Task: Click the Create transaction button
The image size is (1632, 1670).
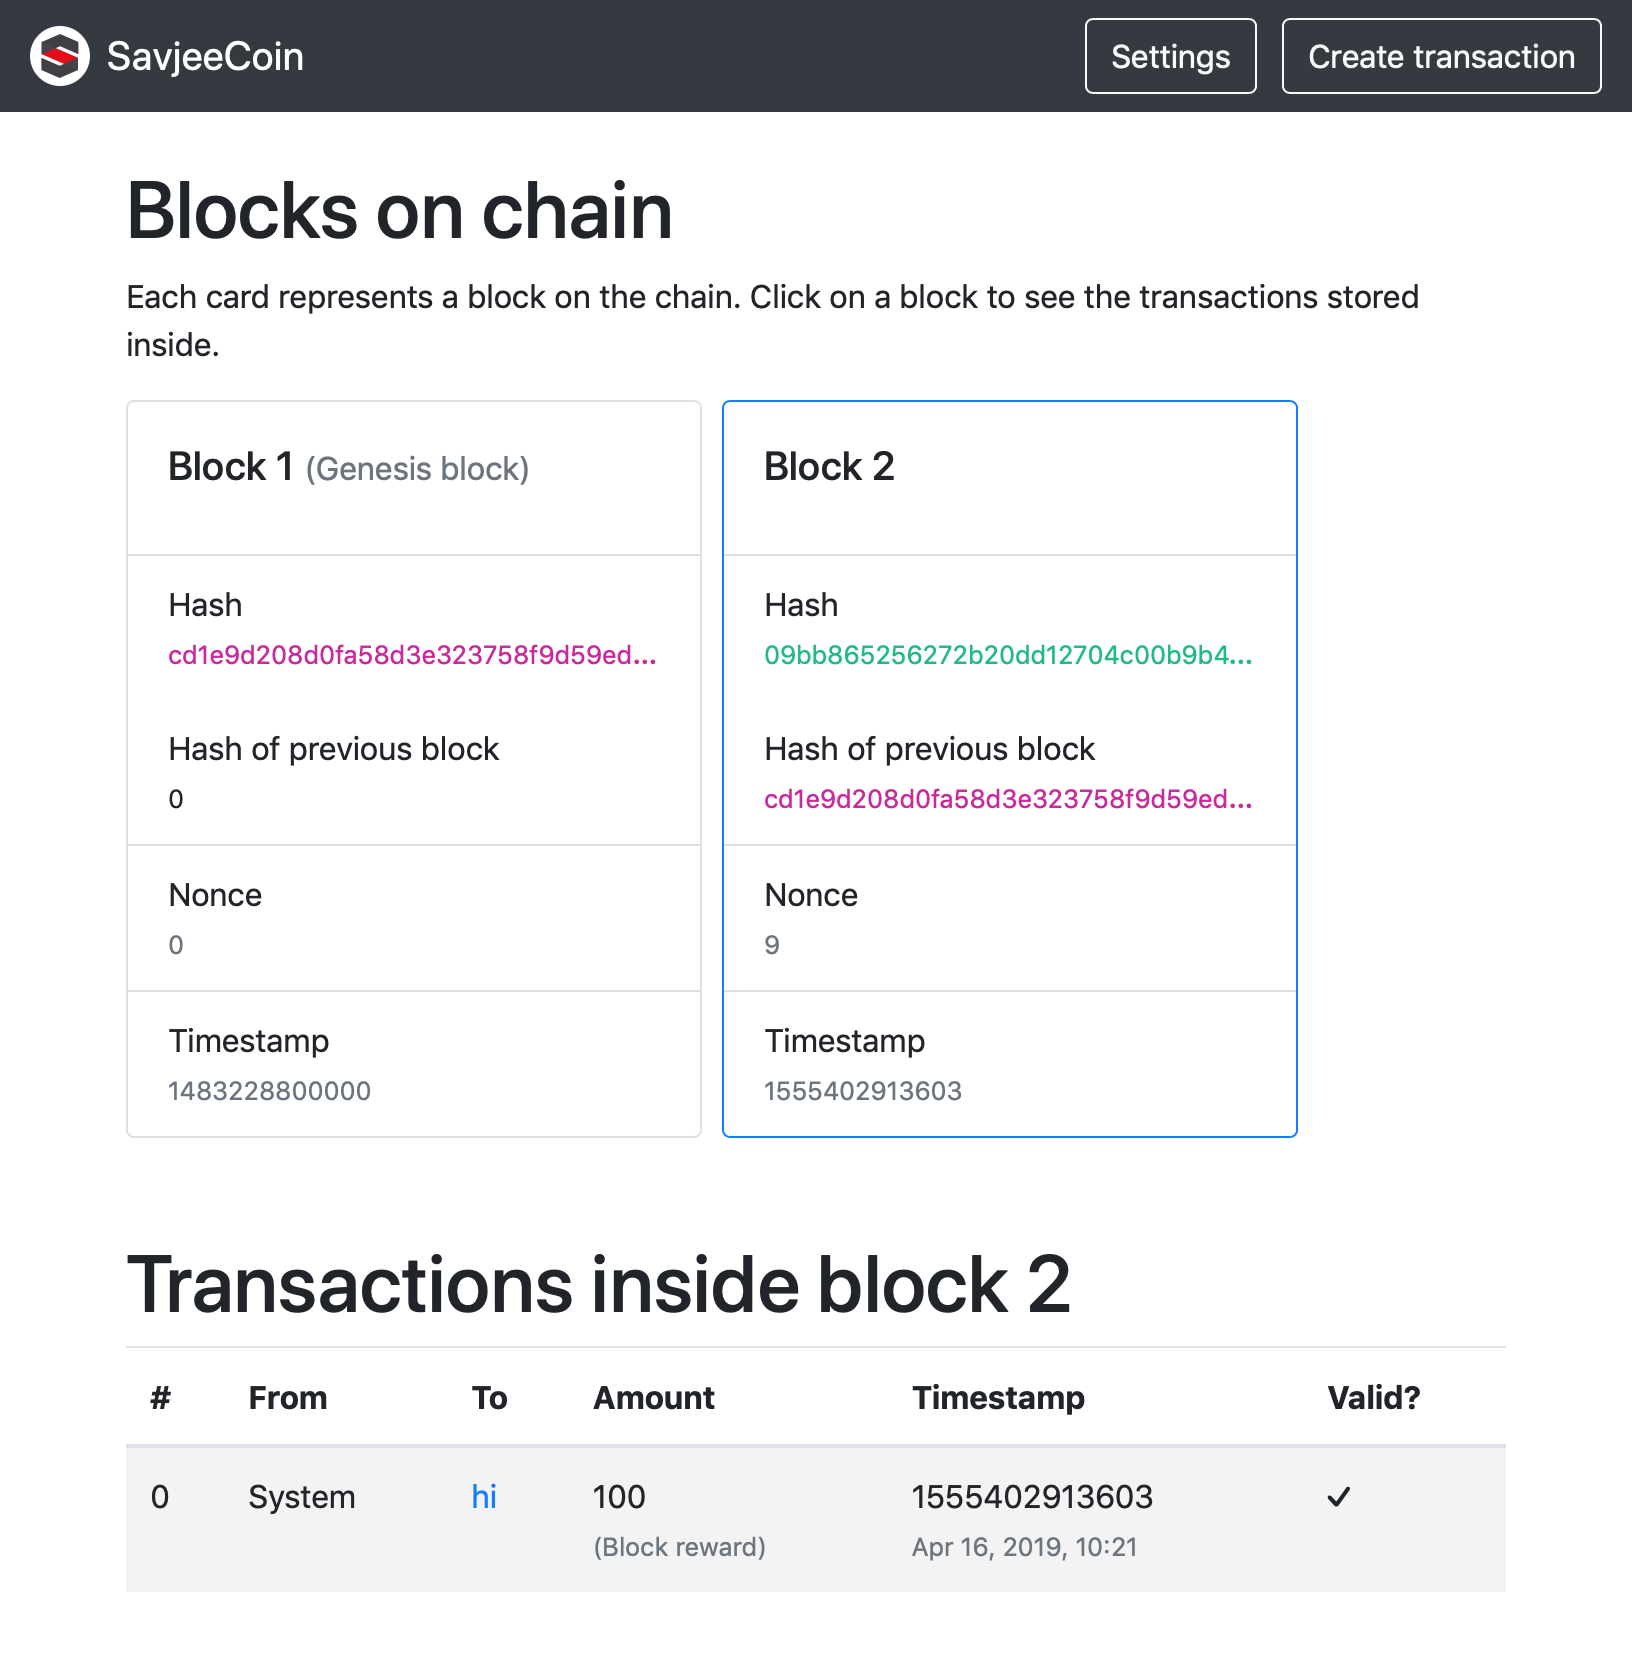Action: tap(1441, 57)
